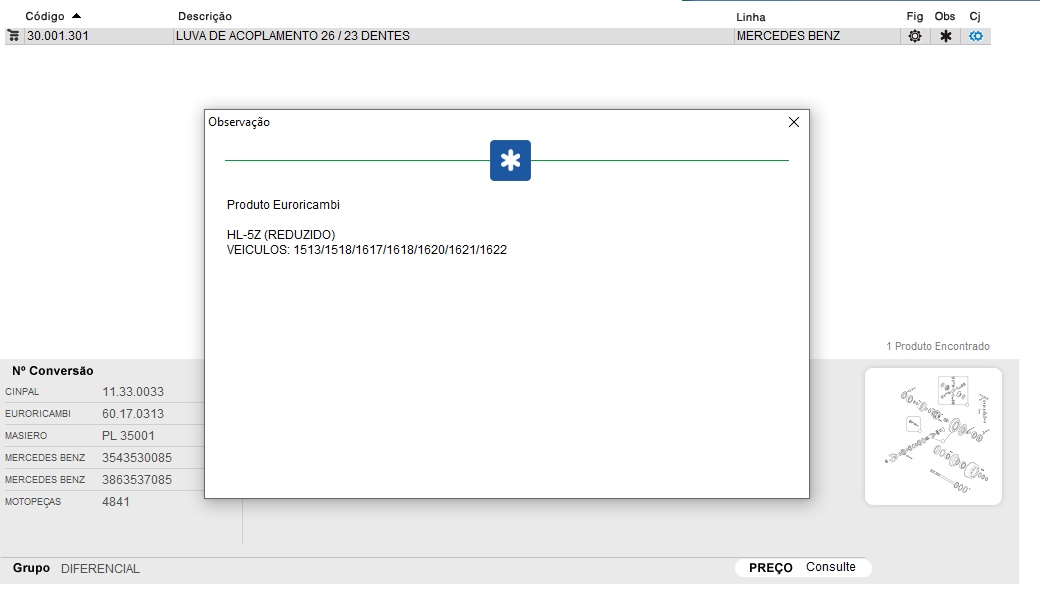Toggle the sort arrow next to Código
Image resolution: width=1040 pixels, height=595 pixels.
pos(77,16)
